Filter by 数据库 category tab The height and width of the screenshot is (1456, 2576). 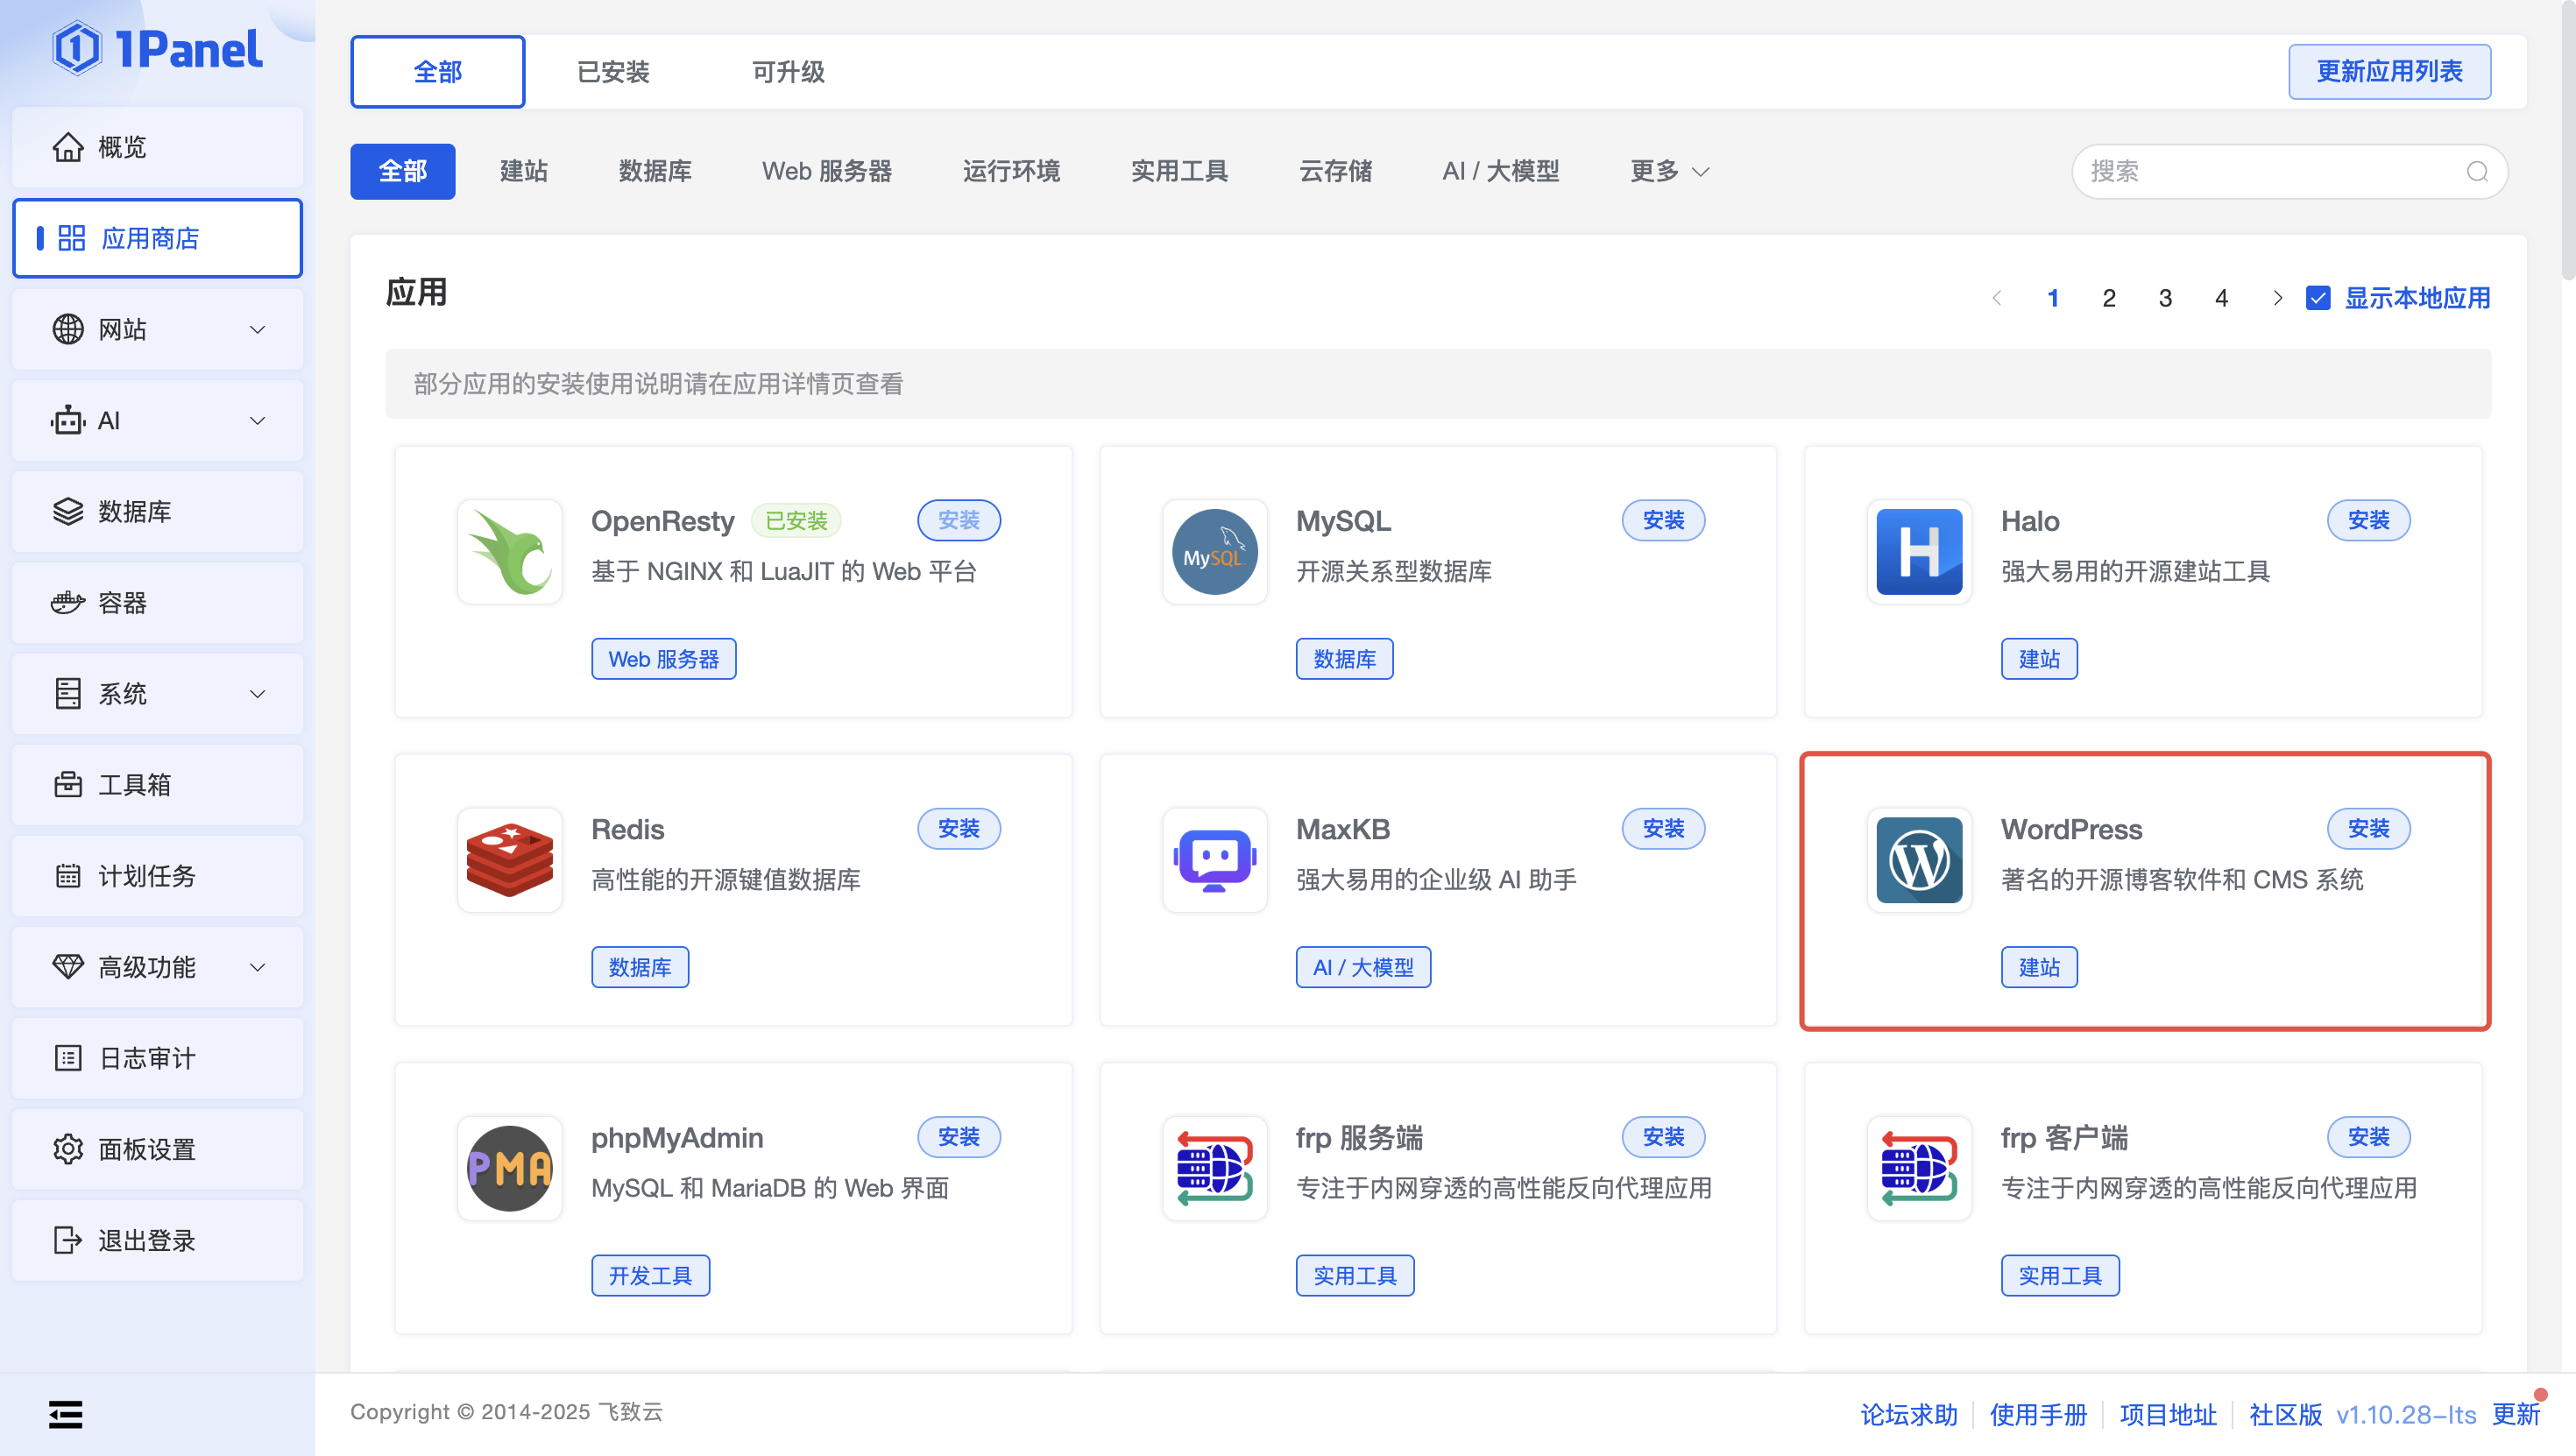coord(655,171)
